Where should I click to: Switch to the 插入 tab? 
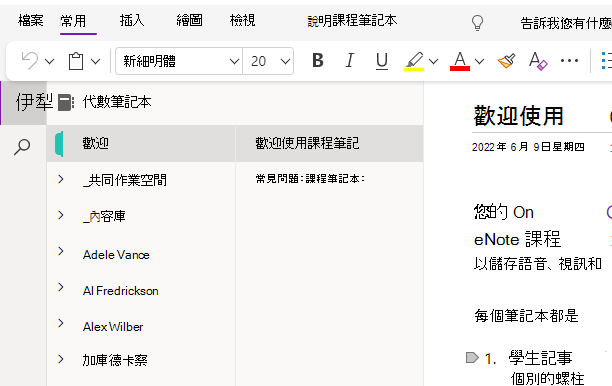[x=132, y=20]
